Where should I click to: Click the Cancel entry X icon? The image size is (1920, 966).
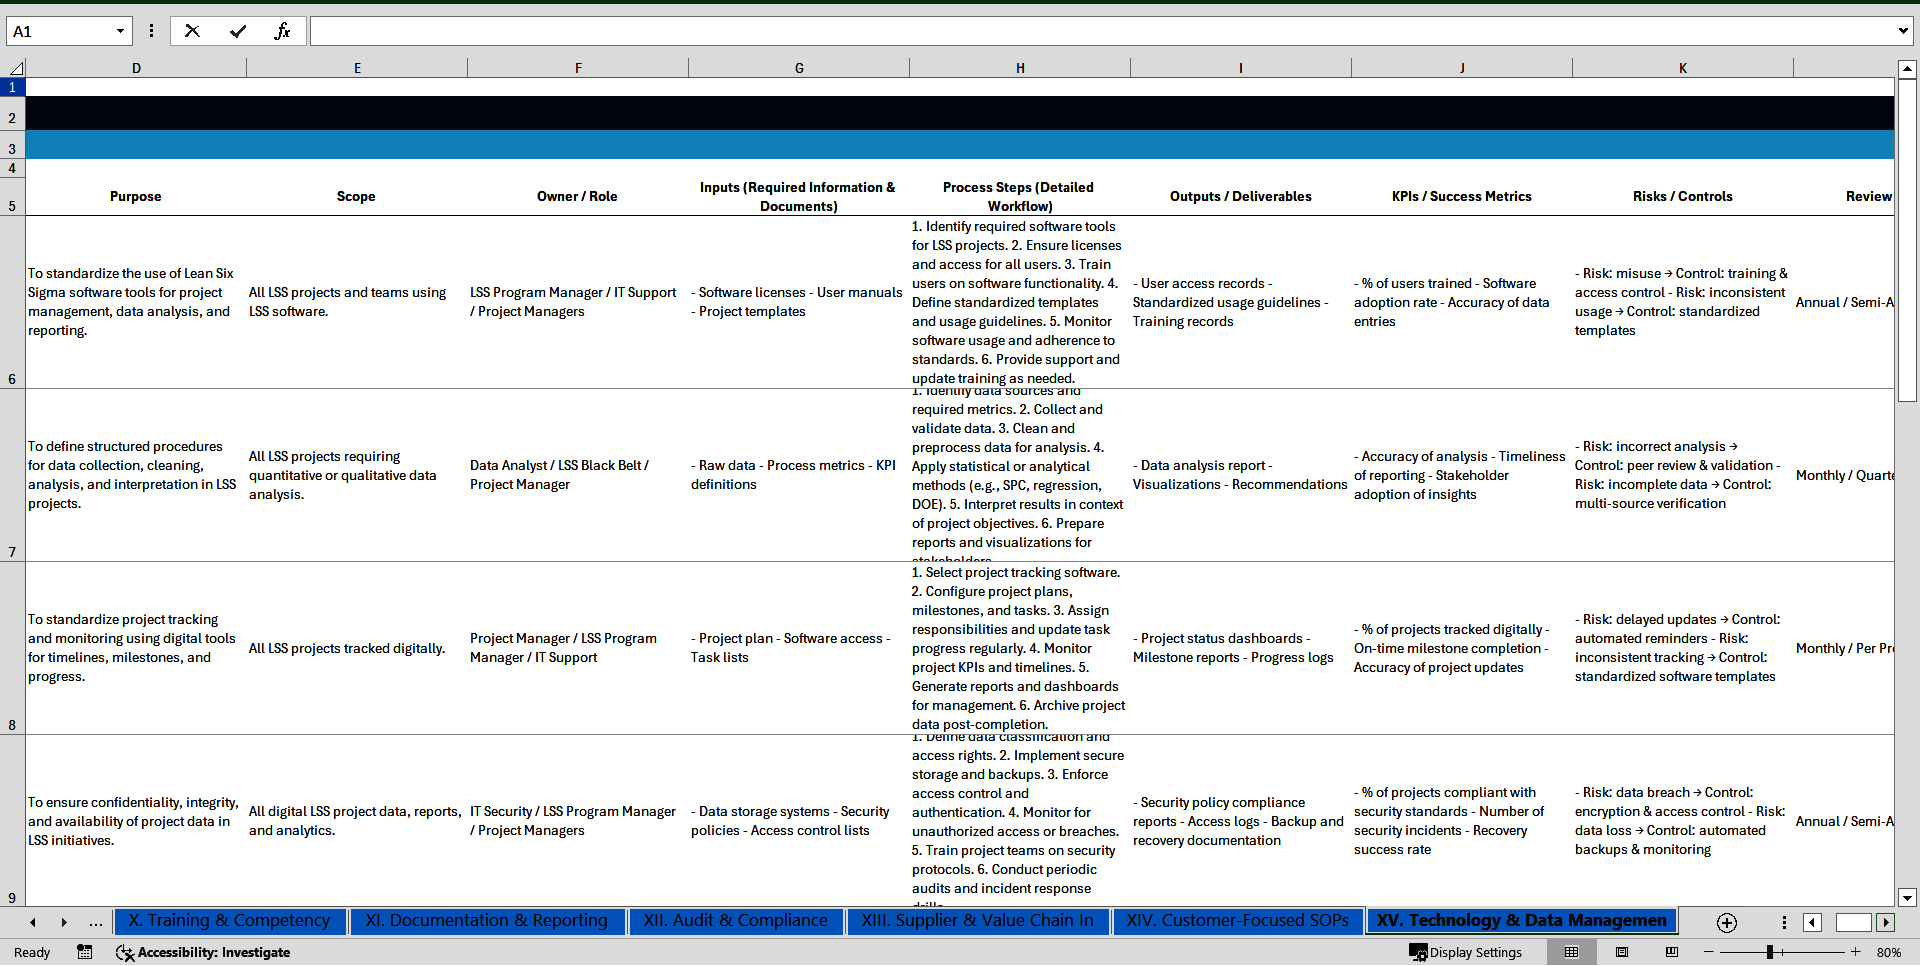(192, 31)
